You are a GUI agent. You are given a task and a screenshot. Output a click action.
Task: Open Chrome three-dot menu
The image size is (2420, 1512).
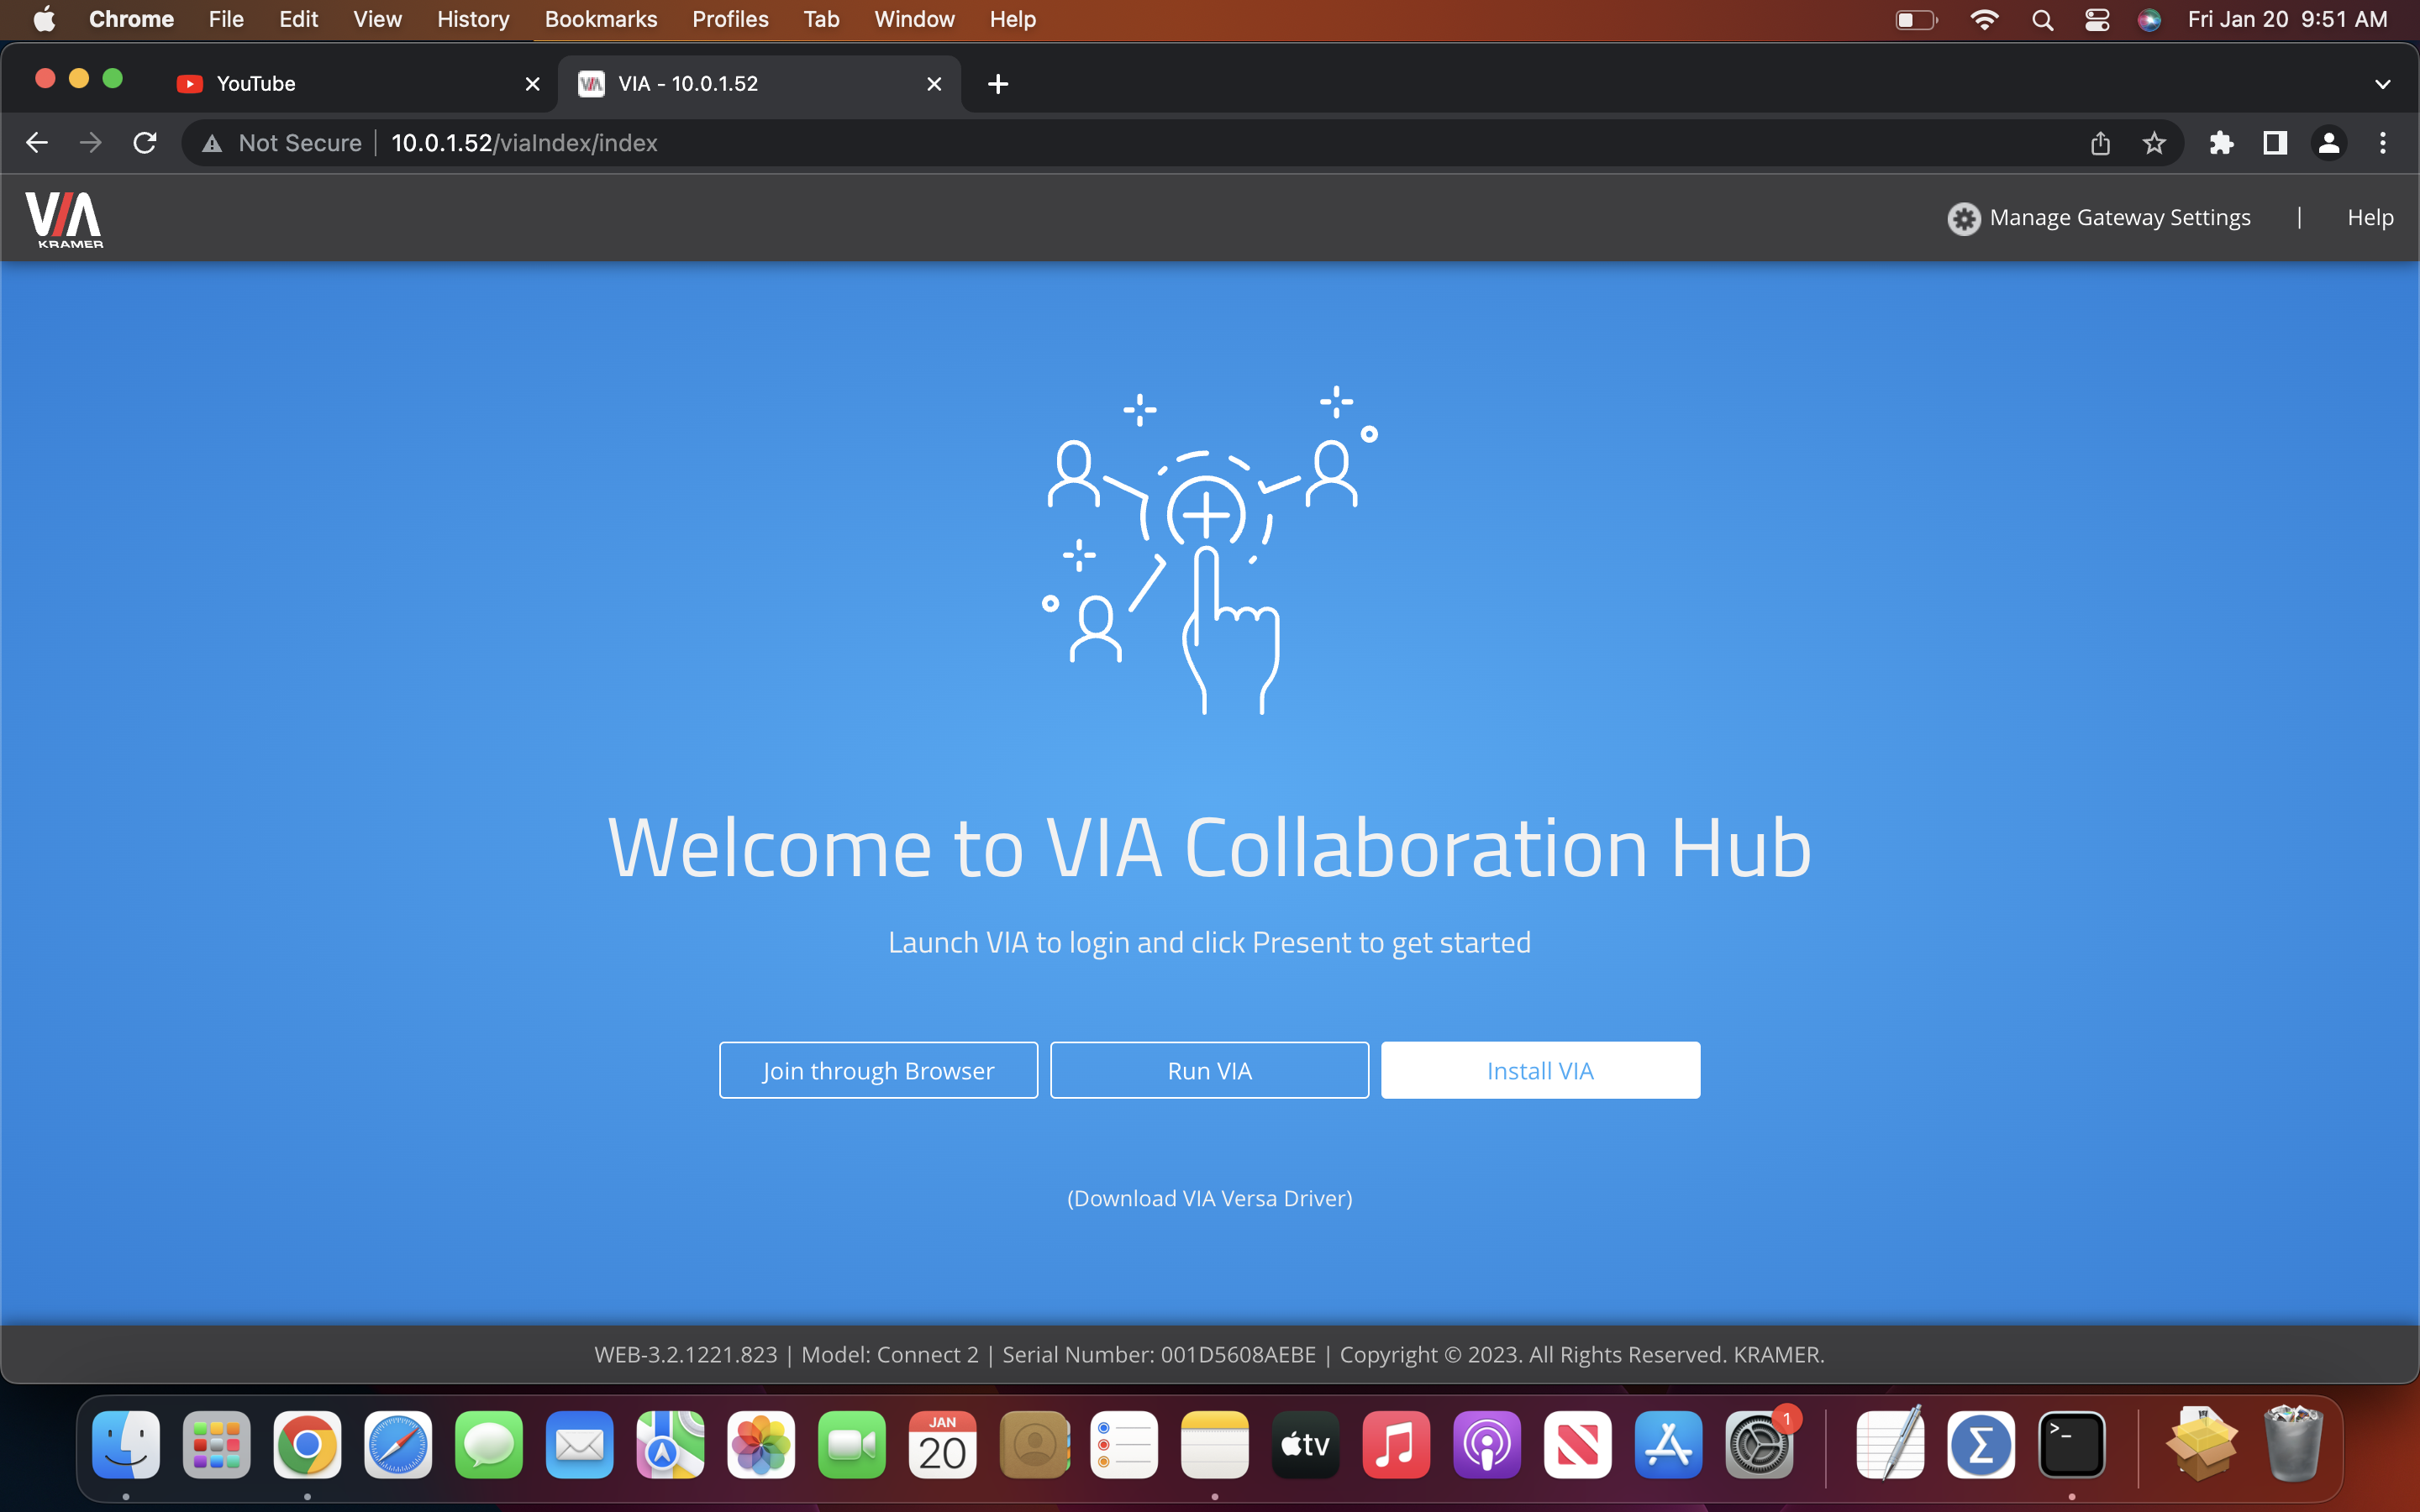pyautogui.click(x=2383, y=143)
